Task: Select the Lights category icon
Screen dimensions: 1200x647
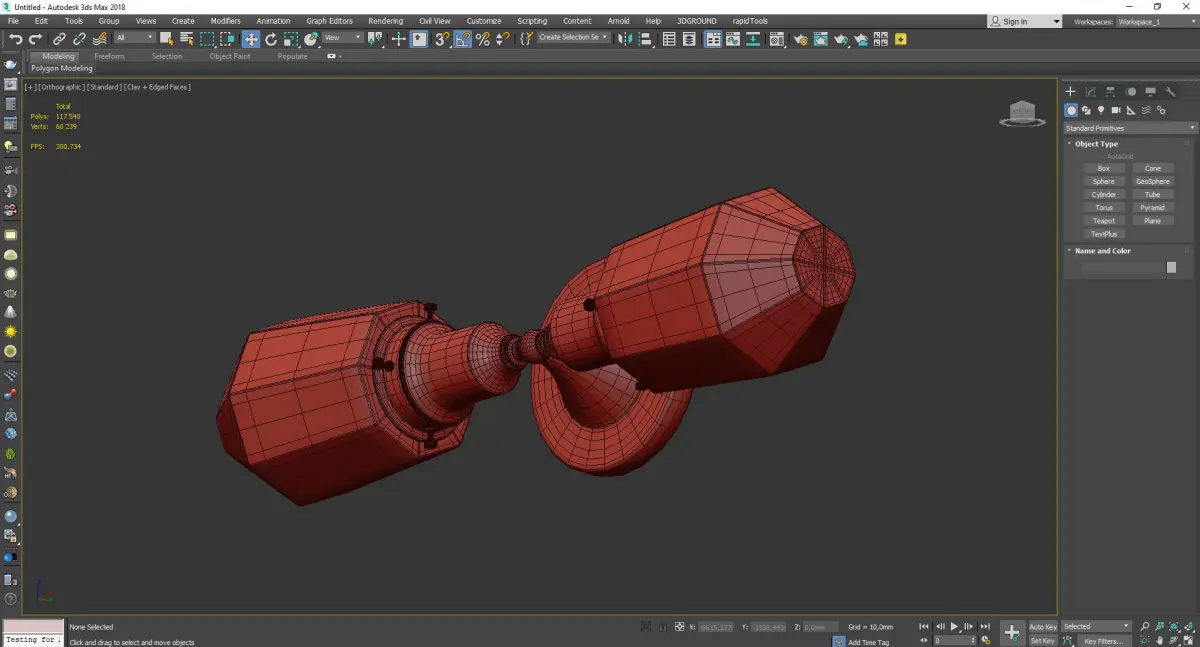Action: pyautogui.click(x=1101, y=110)
